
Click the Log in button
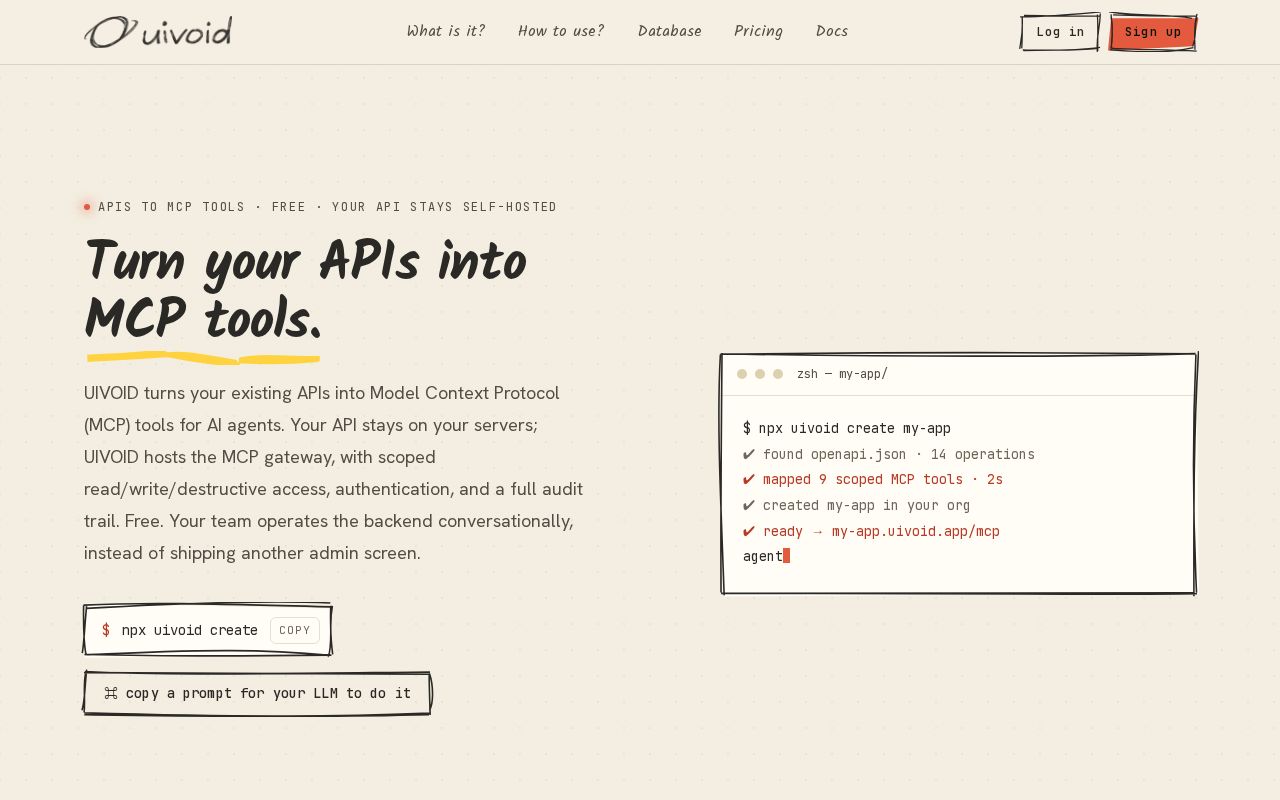click(x=1060, y=32)
